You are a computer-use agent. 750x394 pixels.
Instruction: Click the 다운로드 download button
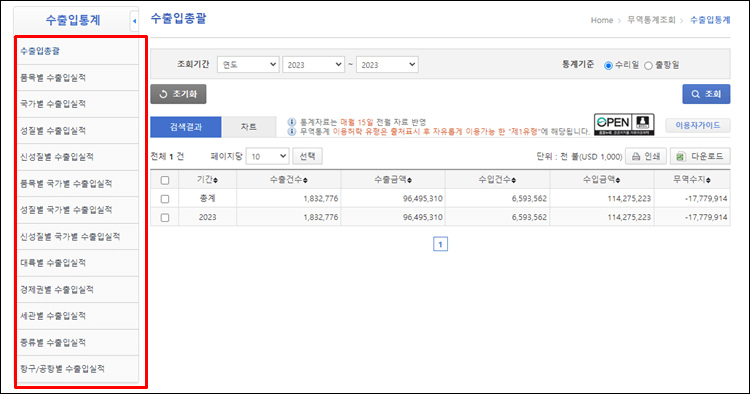(x=700, y=156)
